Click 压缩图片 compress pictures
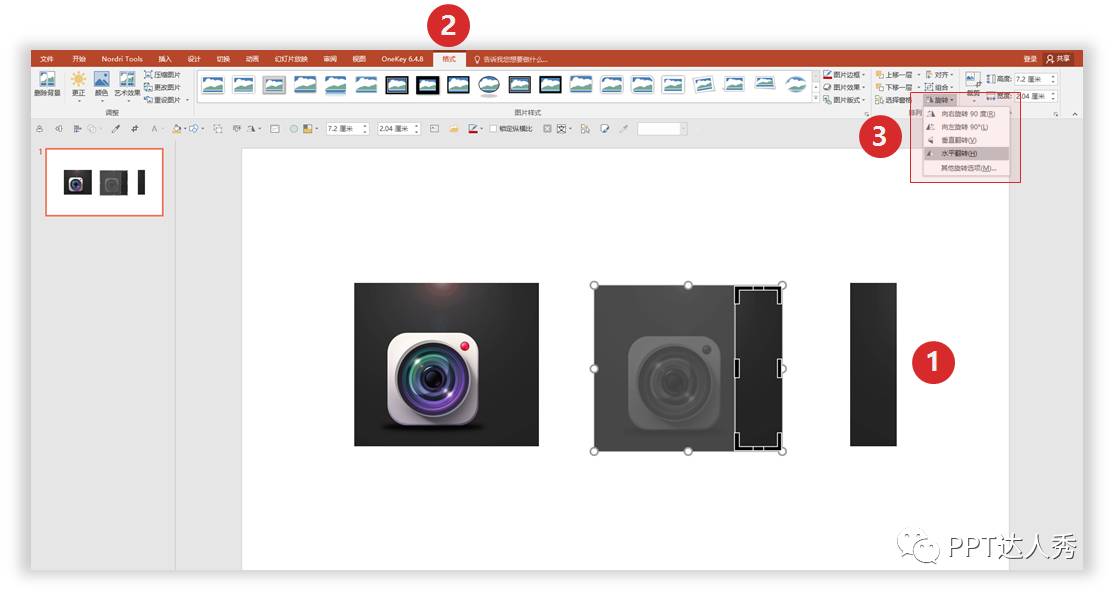This screenshot has height=596, width=1114. (163, 75)
